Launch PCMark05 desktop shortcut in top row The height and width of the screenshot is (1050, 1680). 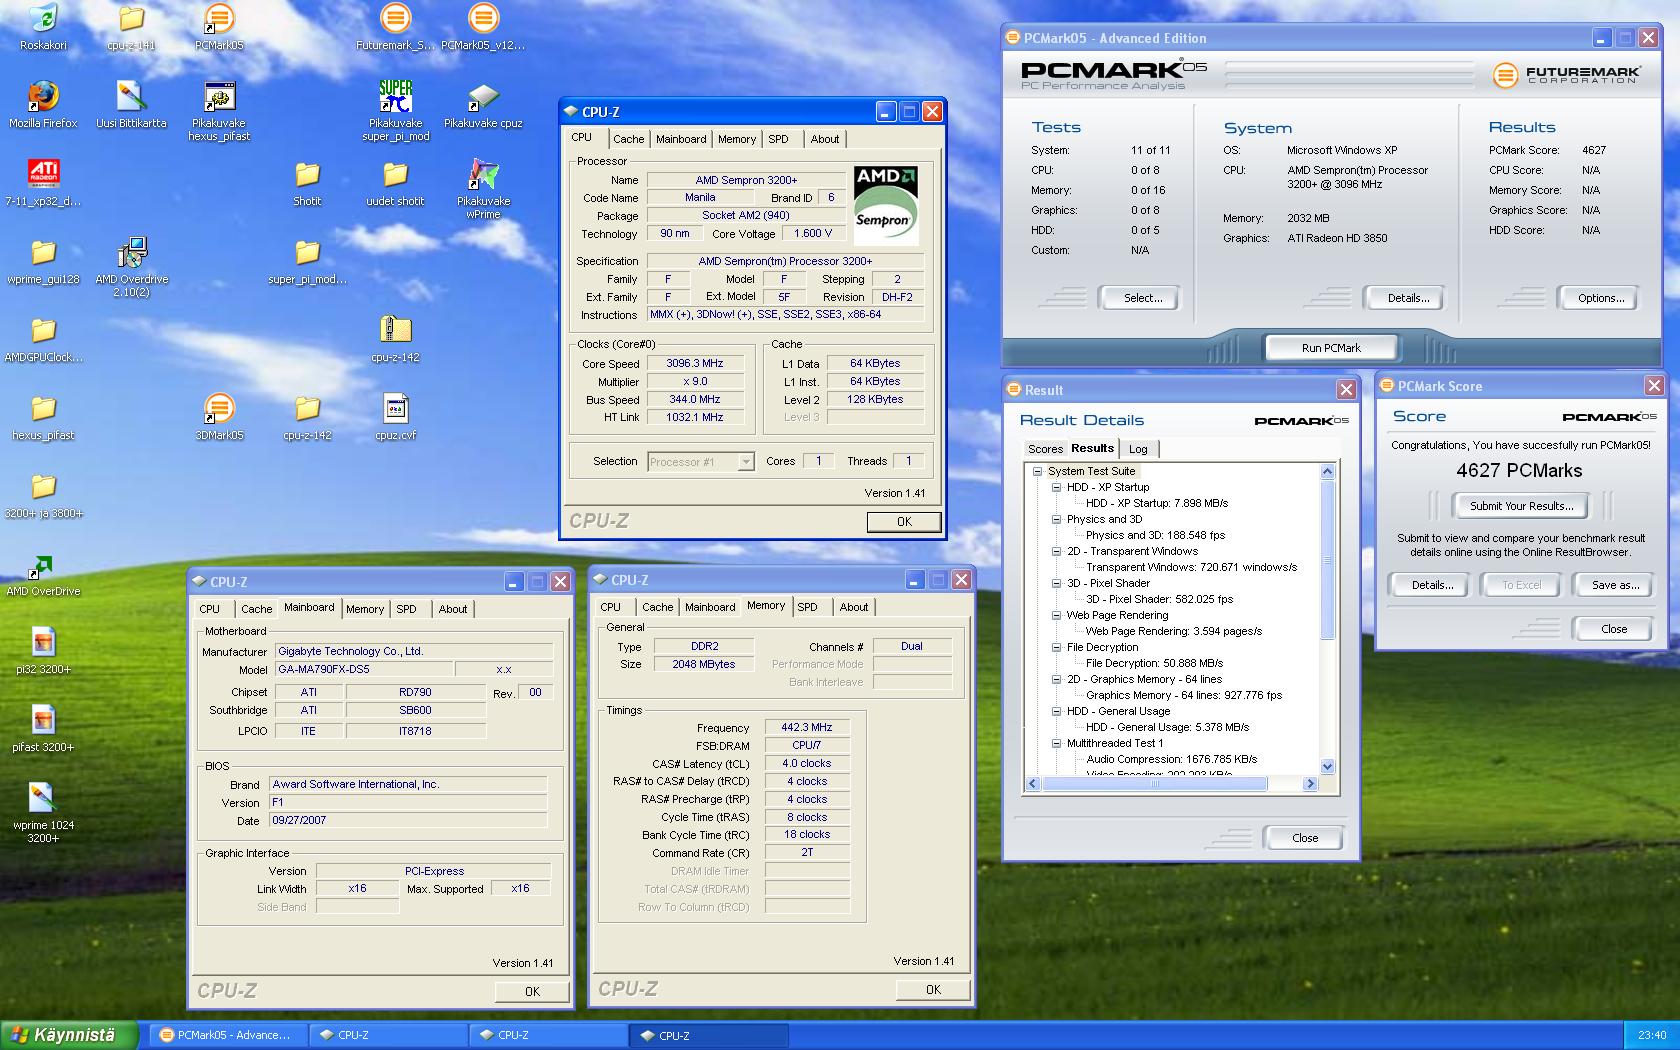219,19
